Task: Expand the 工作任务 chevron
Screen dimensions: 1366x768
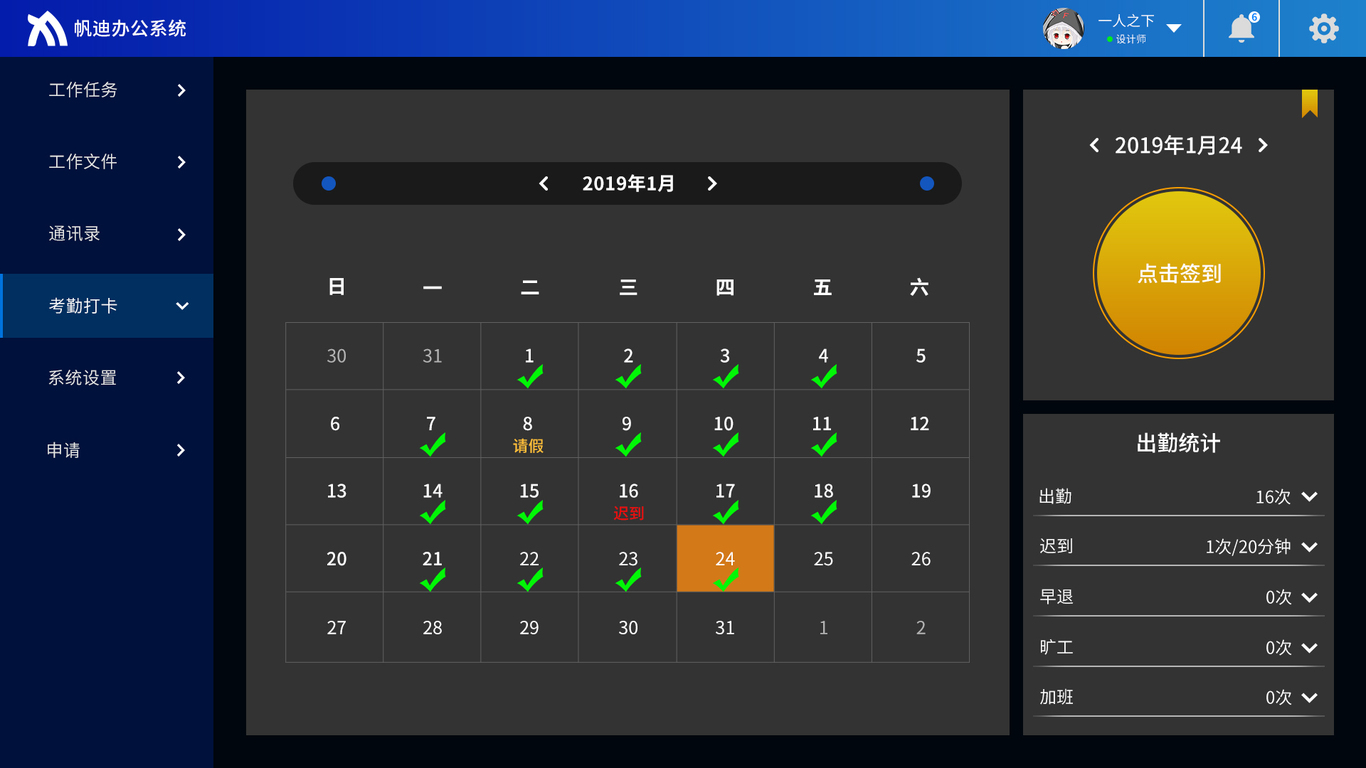Action: [181, 90]
